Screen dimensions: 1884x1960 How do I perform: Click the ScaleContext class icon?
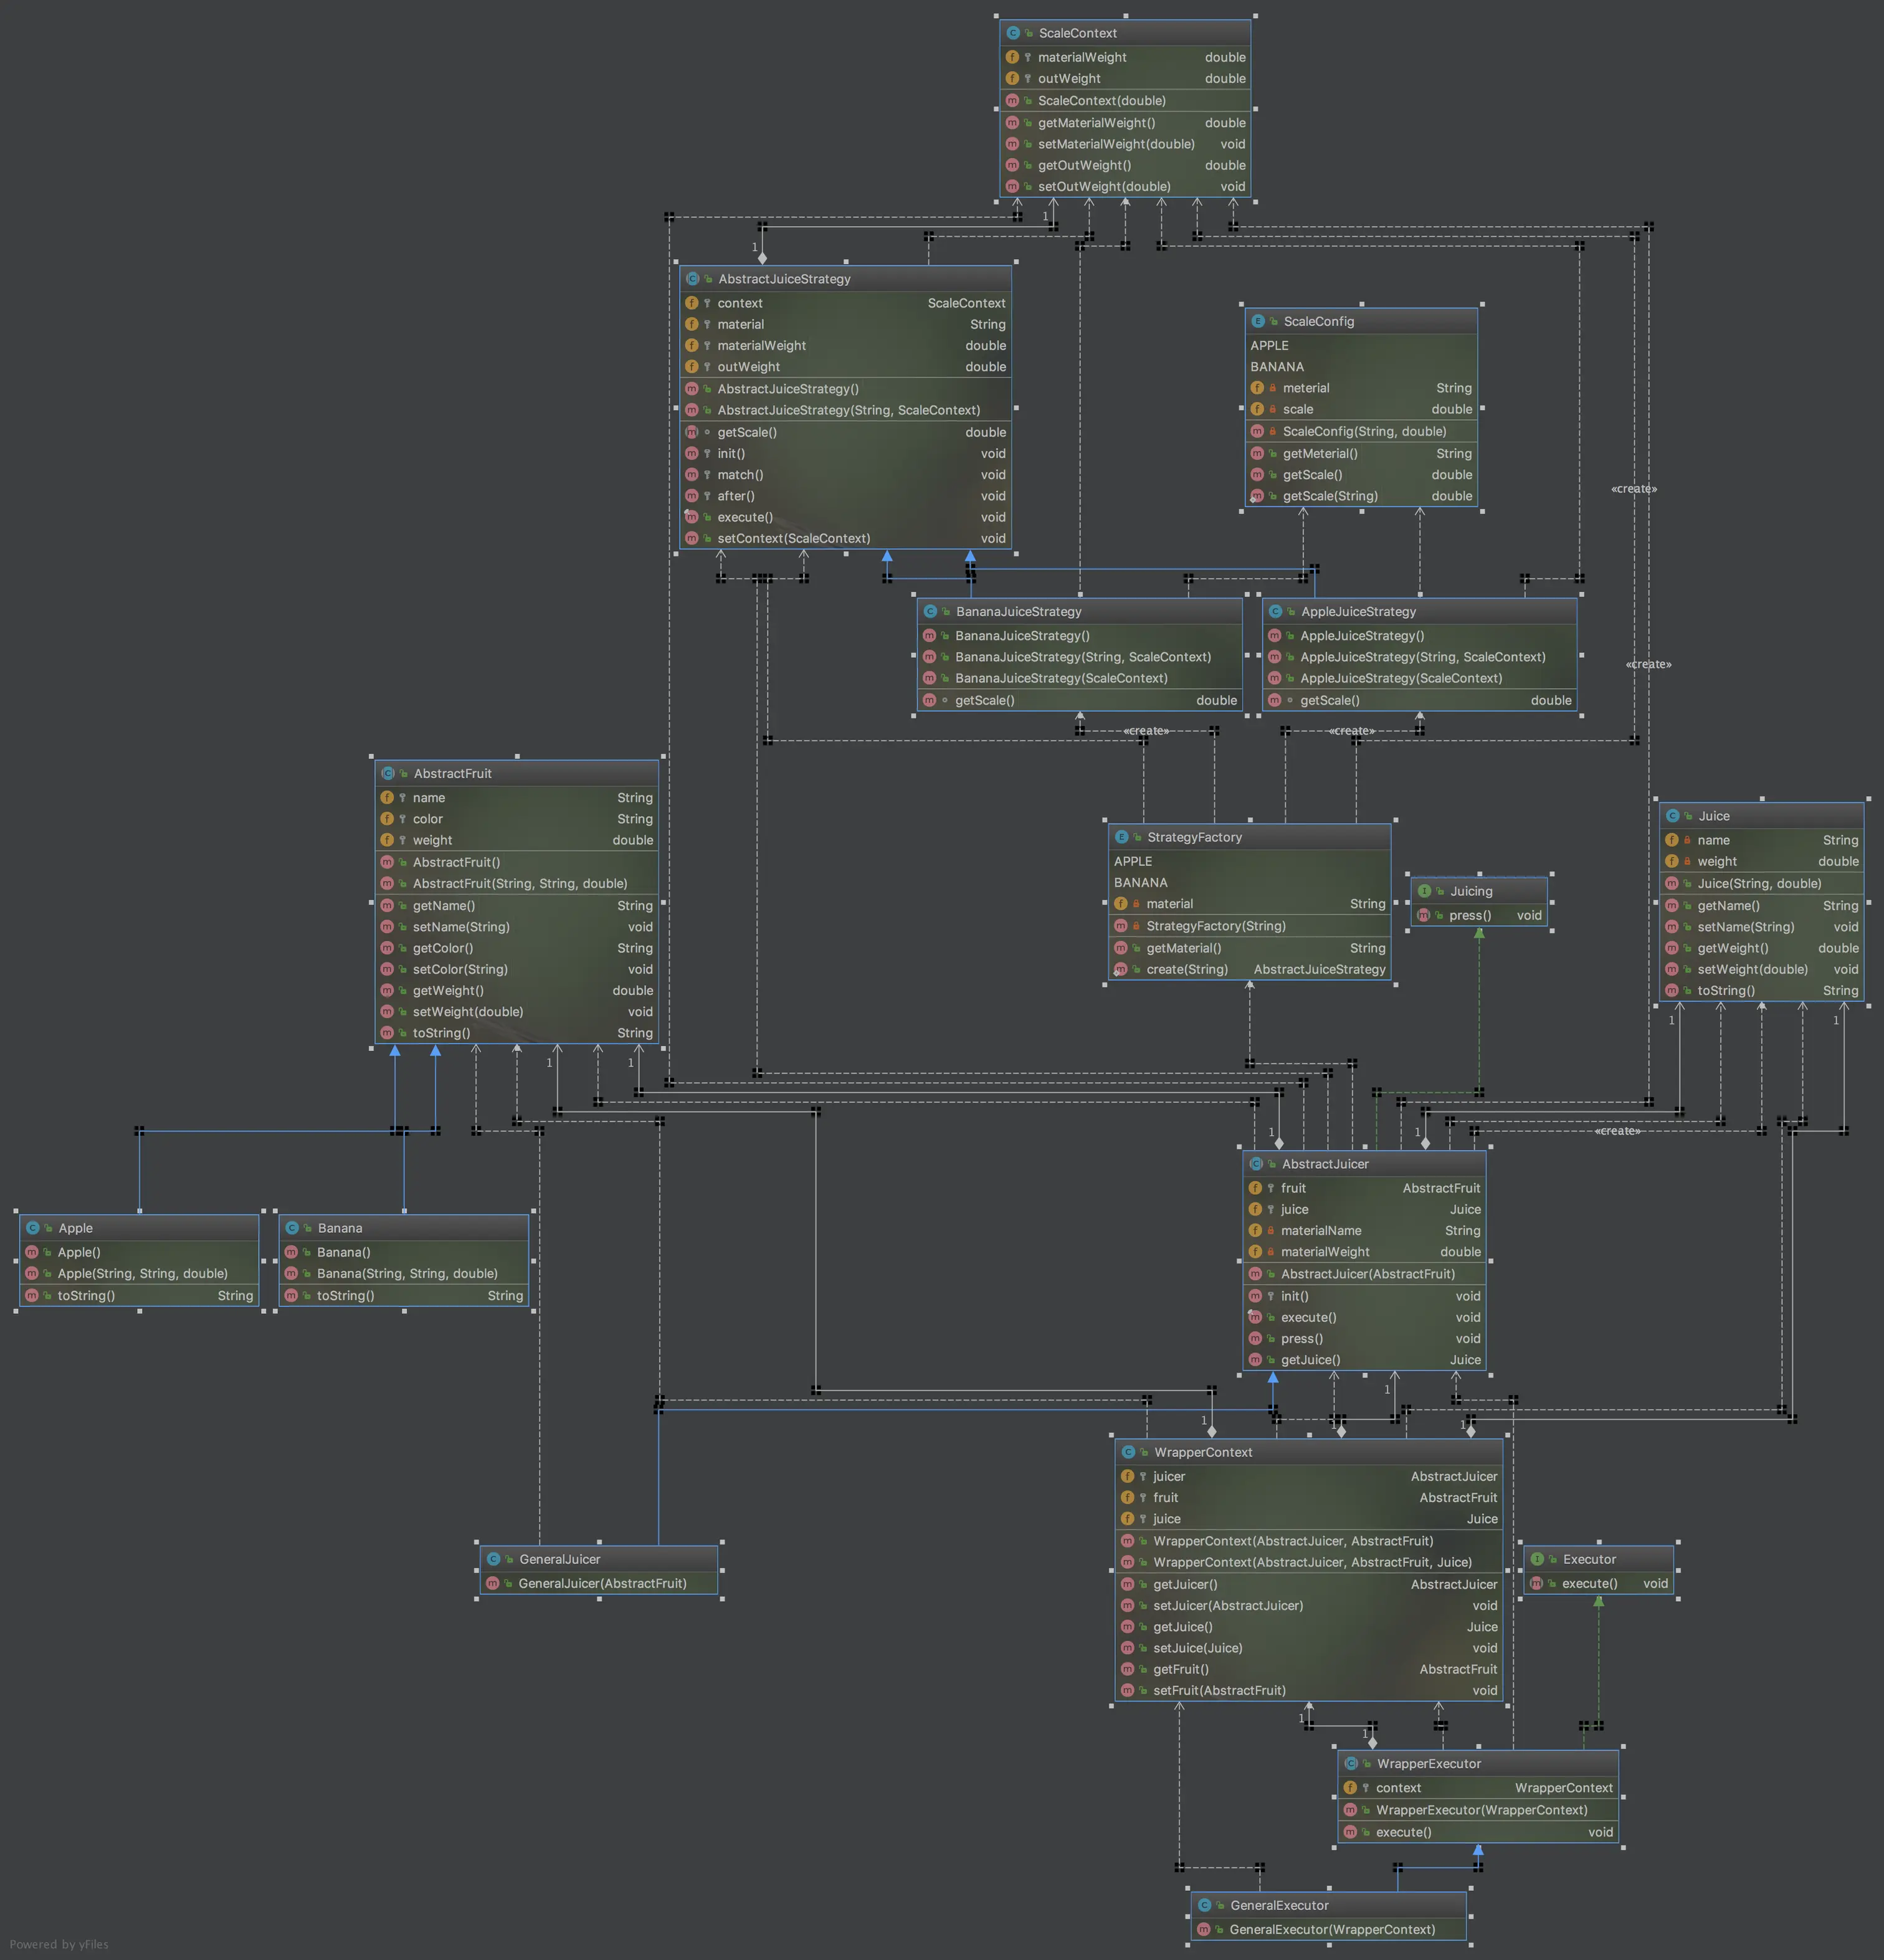point(1013,33)
